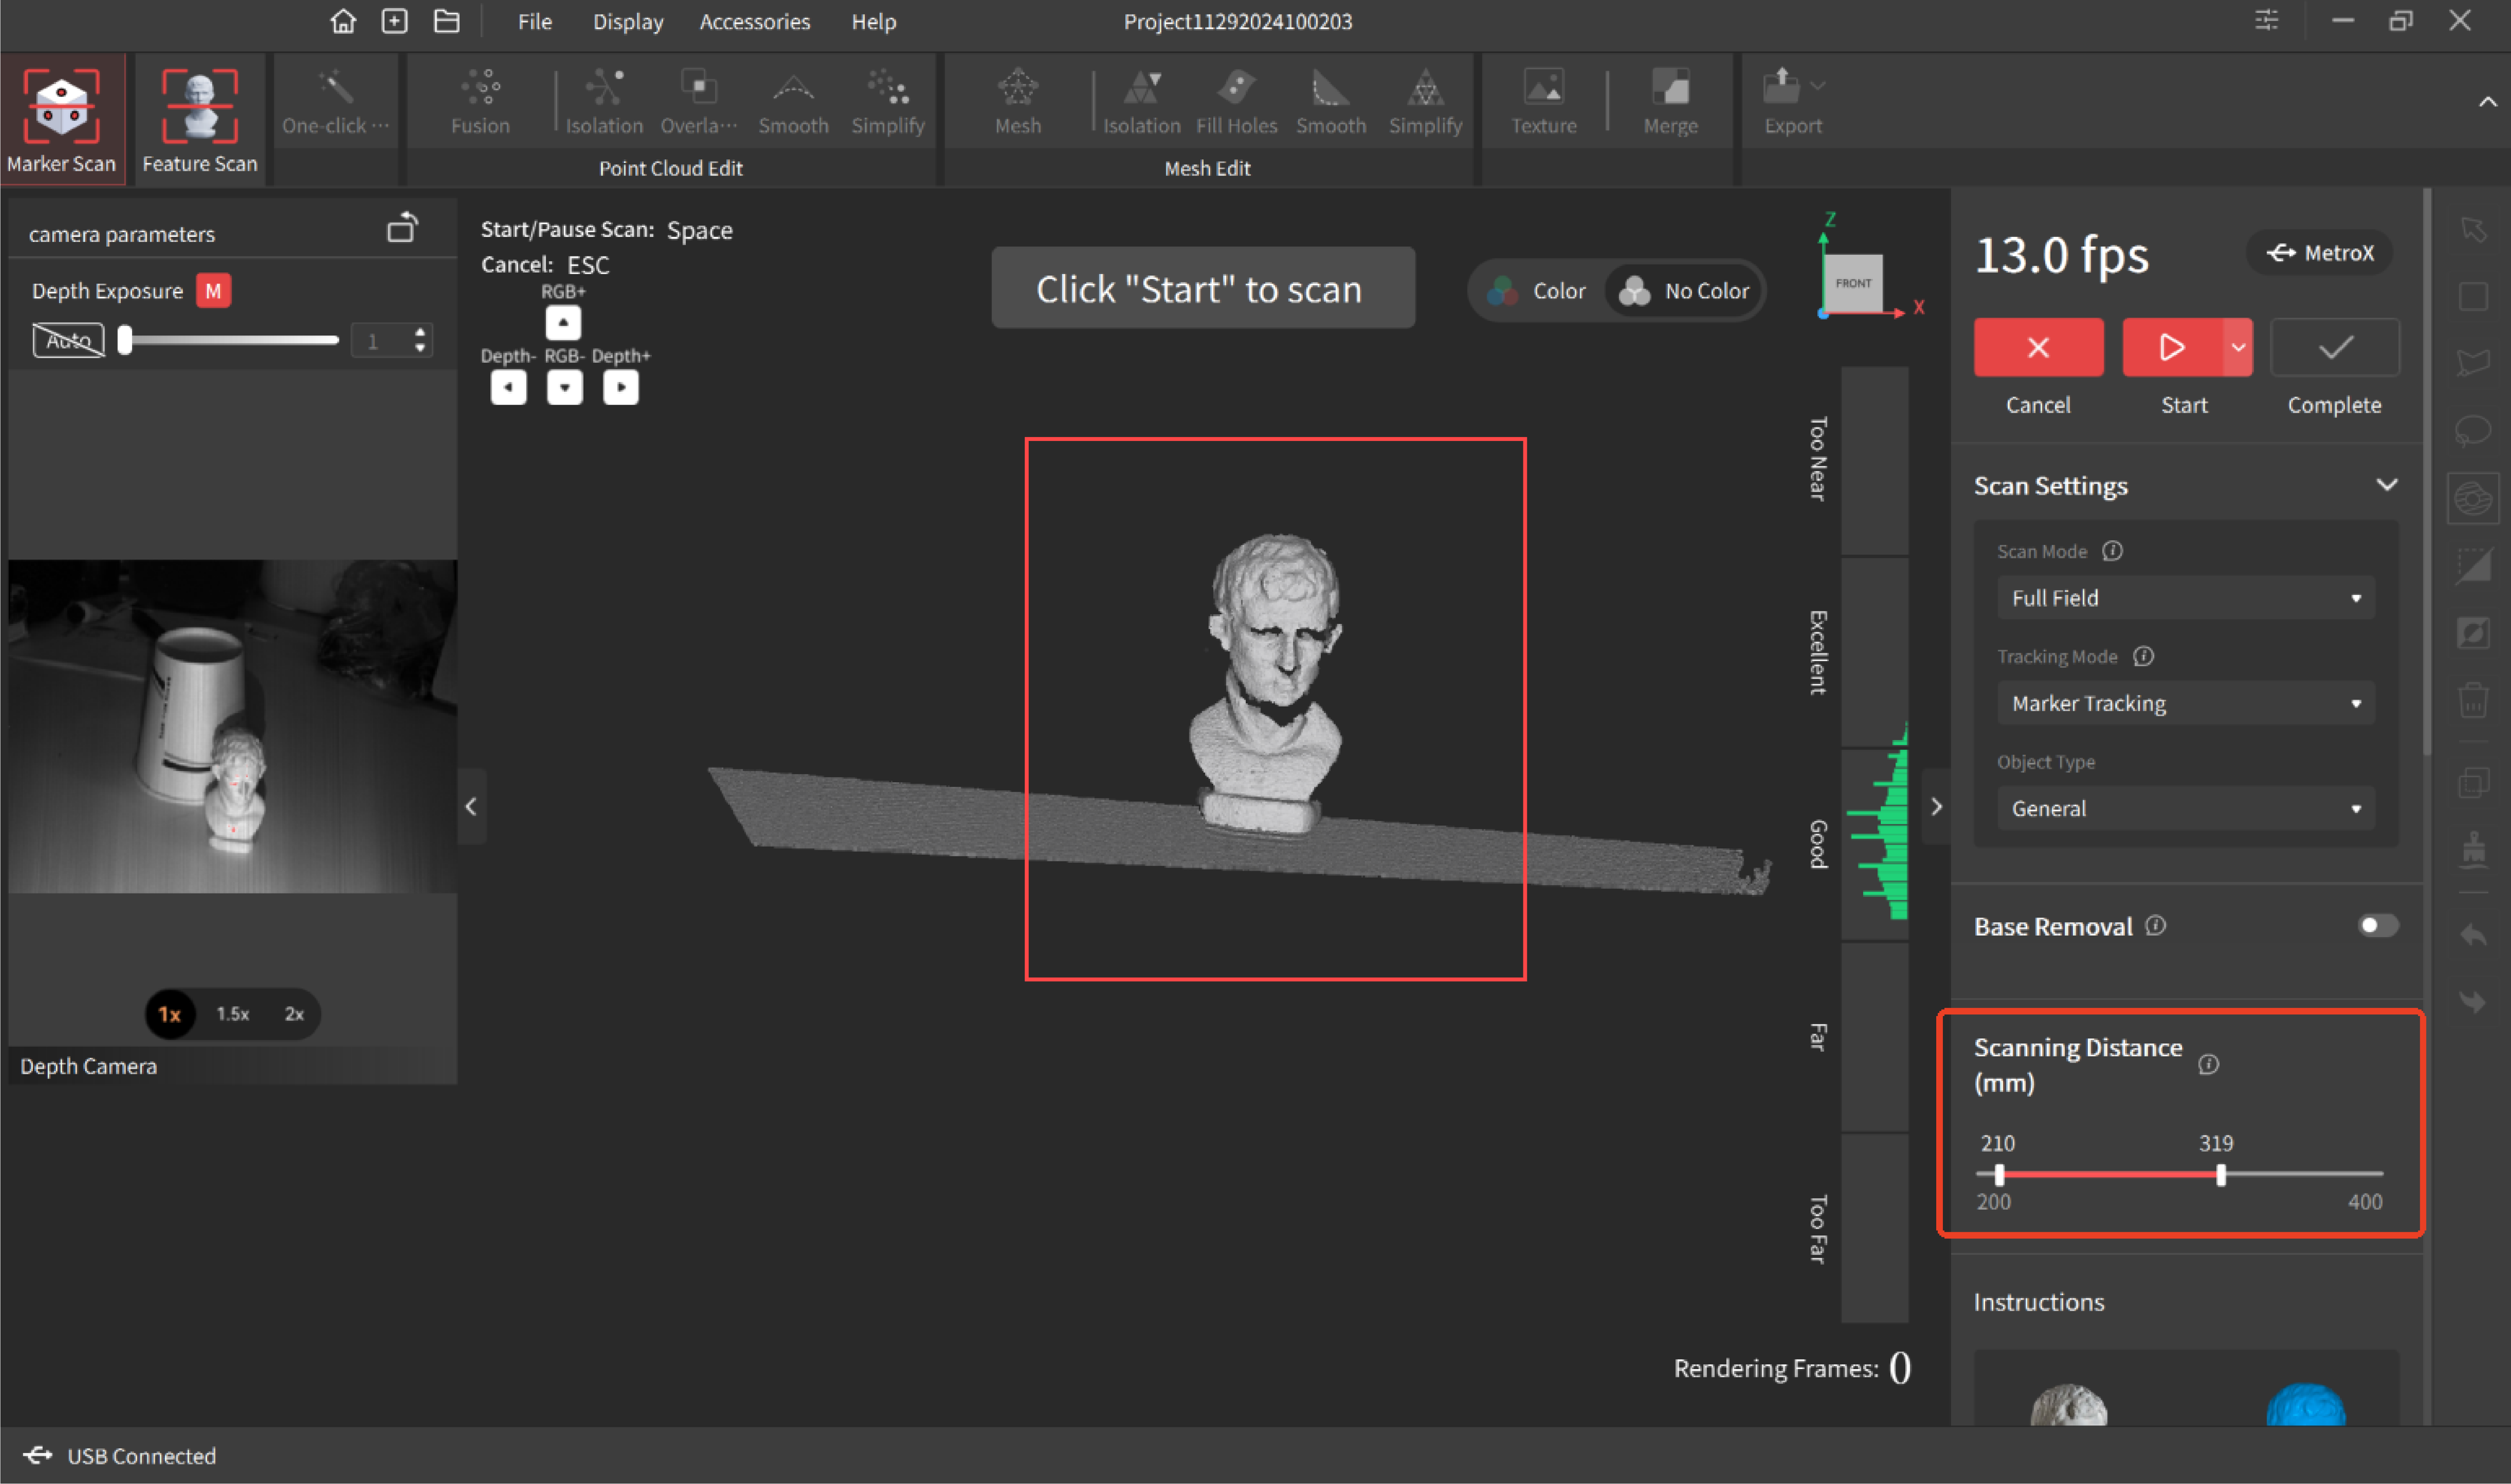Click the RGB- down arrow button
2511x1484 pixels.
pyautogui.click(x=565, y=387)
